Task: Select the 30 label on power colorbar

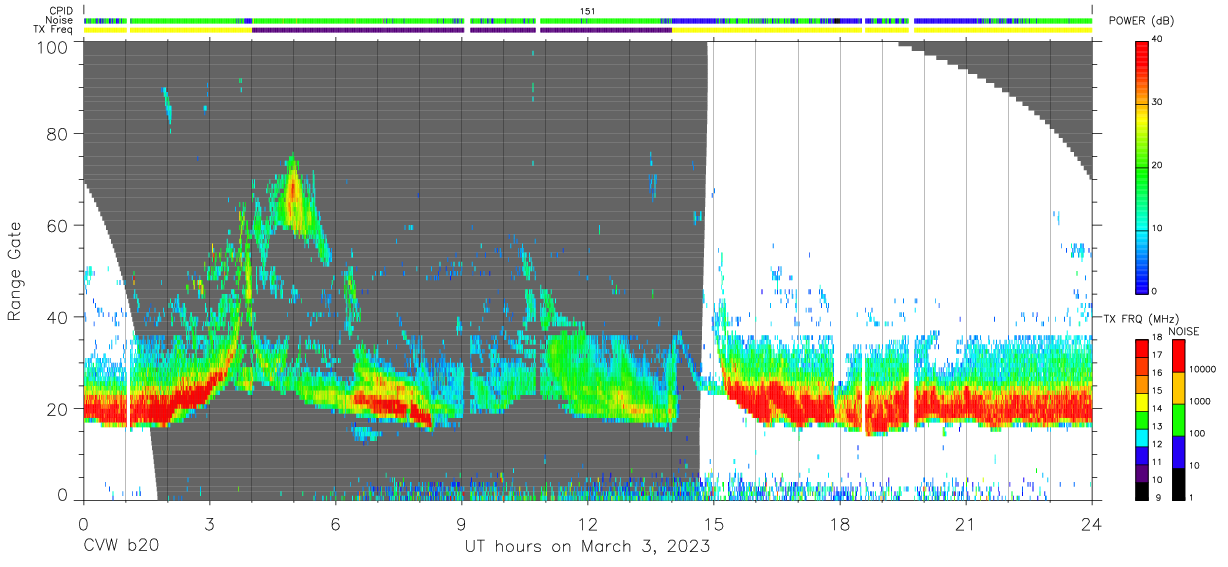Action: 1158,103
